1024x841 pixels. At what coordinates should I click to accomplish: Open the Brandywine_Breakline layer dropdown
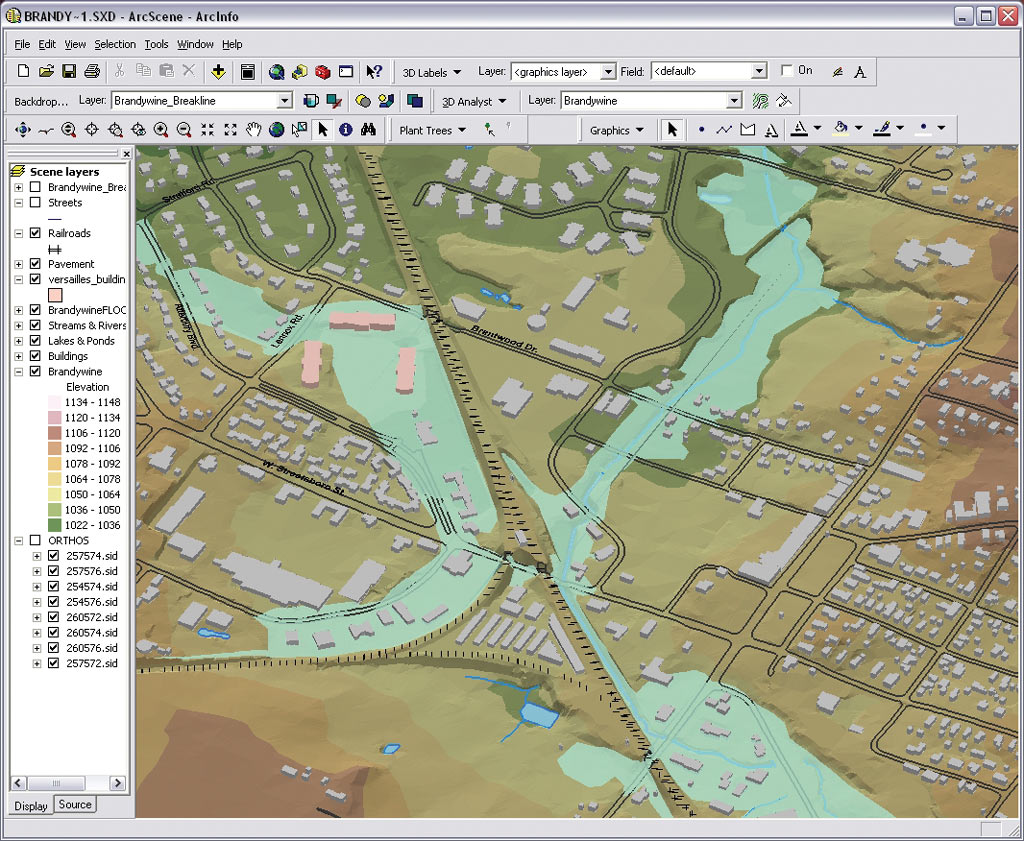284,101
